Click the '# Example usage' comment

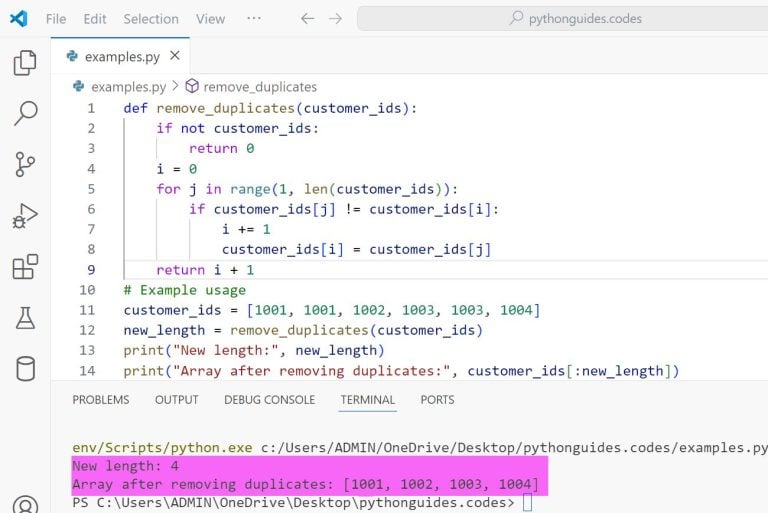[x=185, y=290]
